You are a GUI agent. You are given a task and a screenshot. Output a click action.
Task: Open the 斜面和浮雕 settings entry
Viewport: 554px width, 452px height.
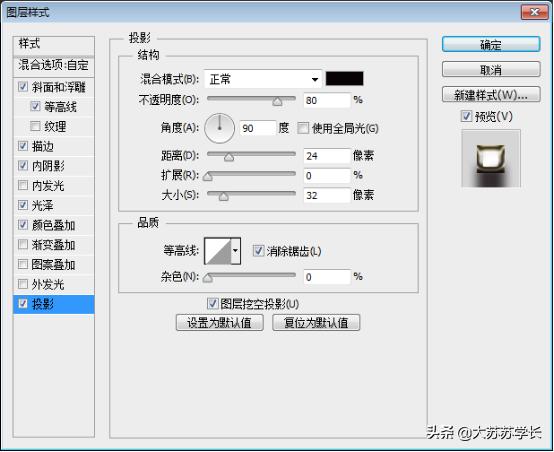[x=59, y=87]
